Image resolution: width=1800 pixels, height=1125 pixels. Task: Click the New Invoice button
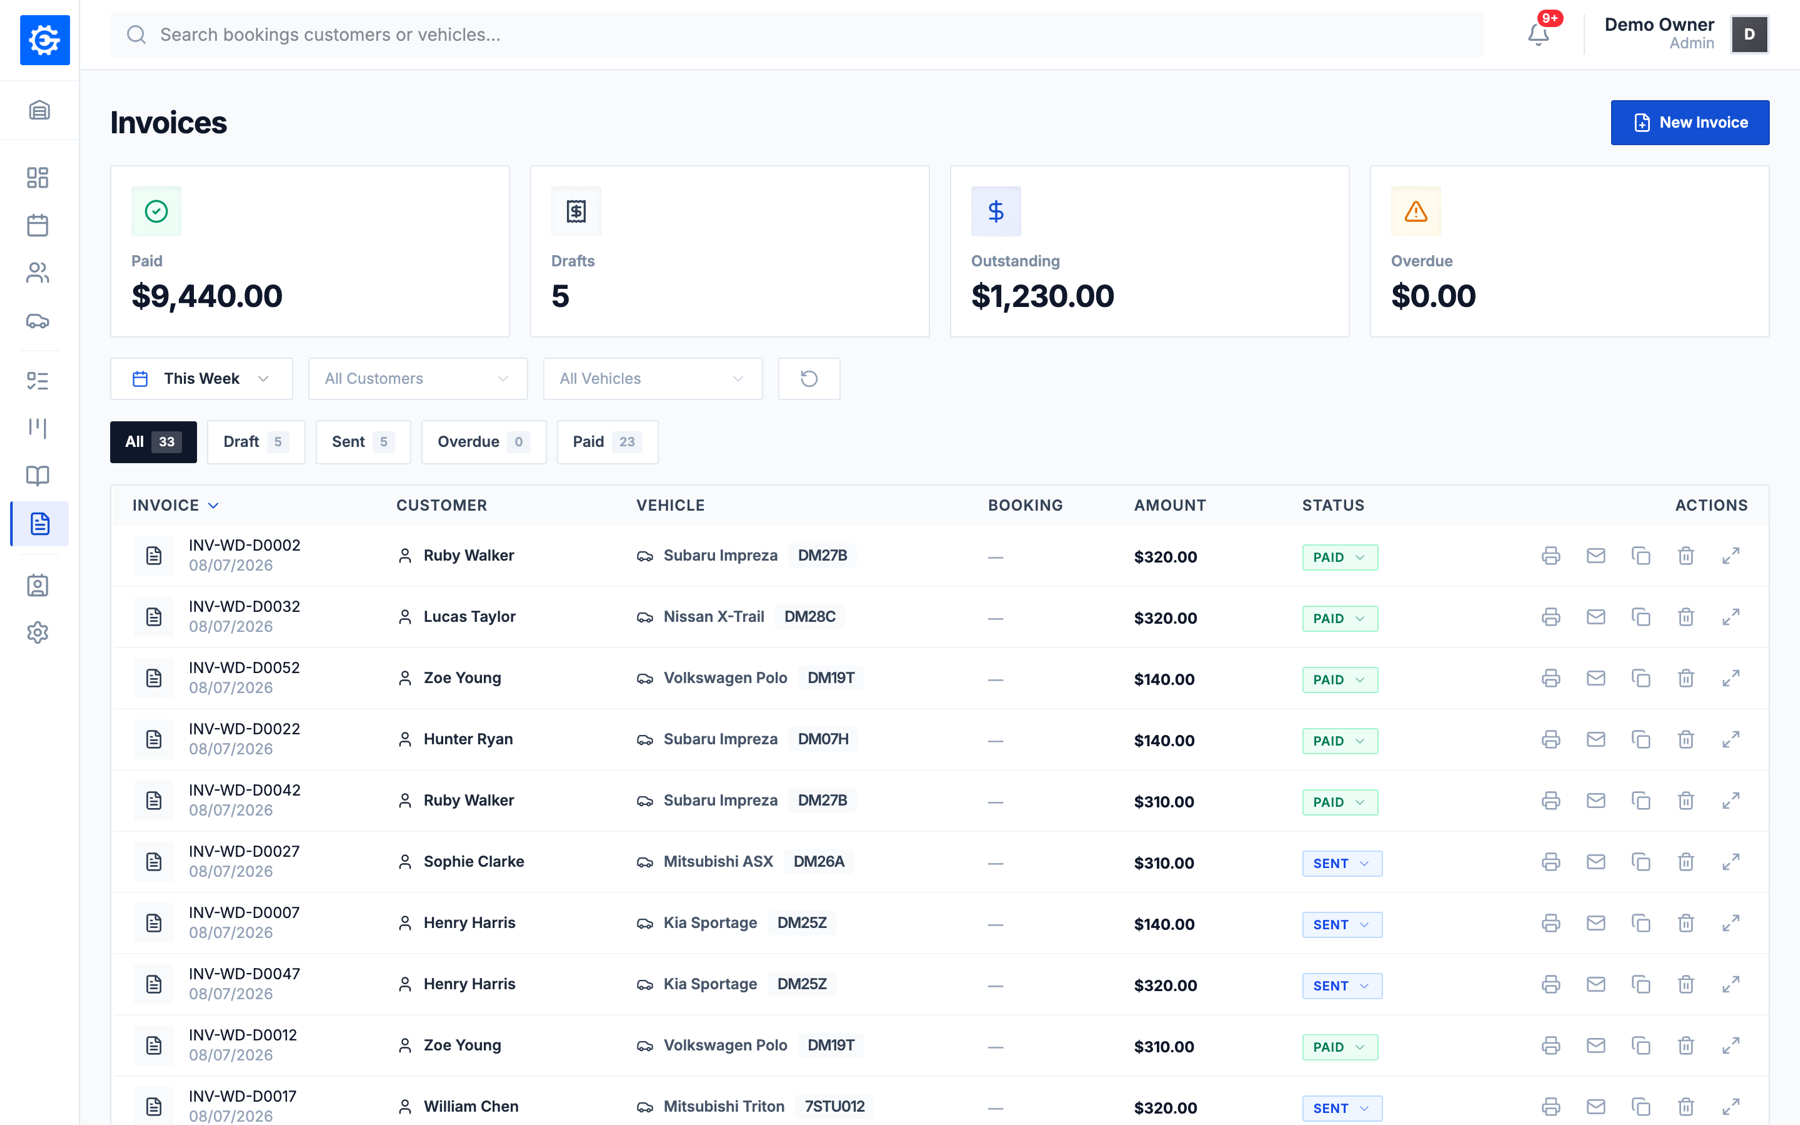1689,122
